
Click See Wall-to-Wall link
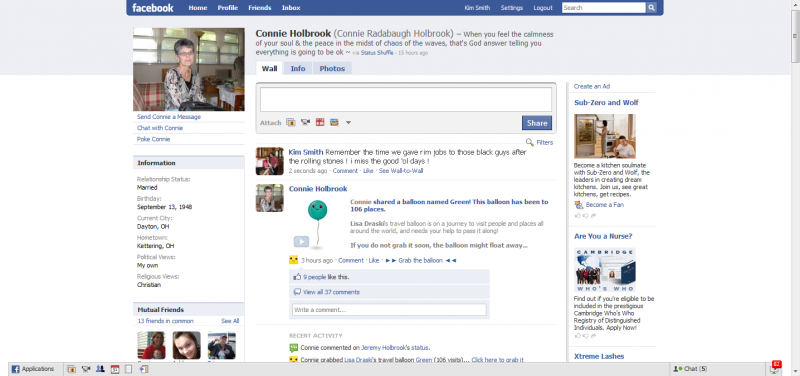tap(401, 171)
